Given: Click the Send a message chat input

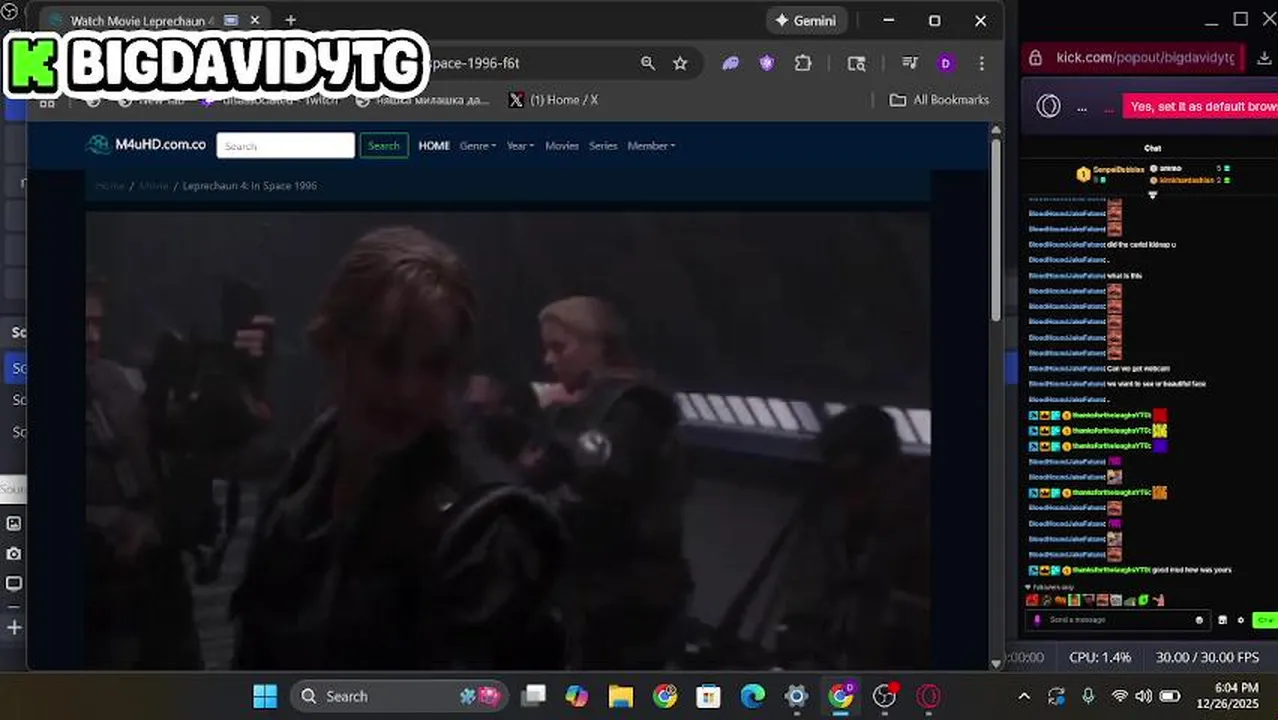Looking at the screenshot, I should coord(1118,620).
